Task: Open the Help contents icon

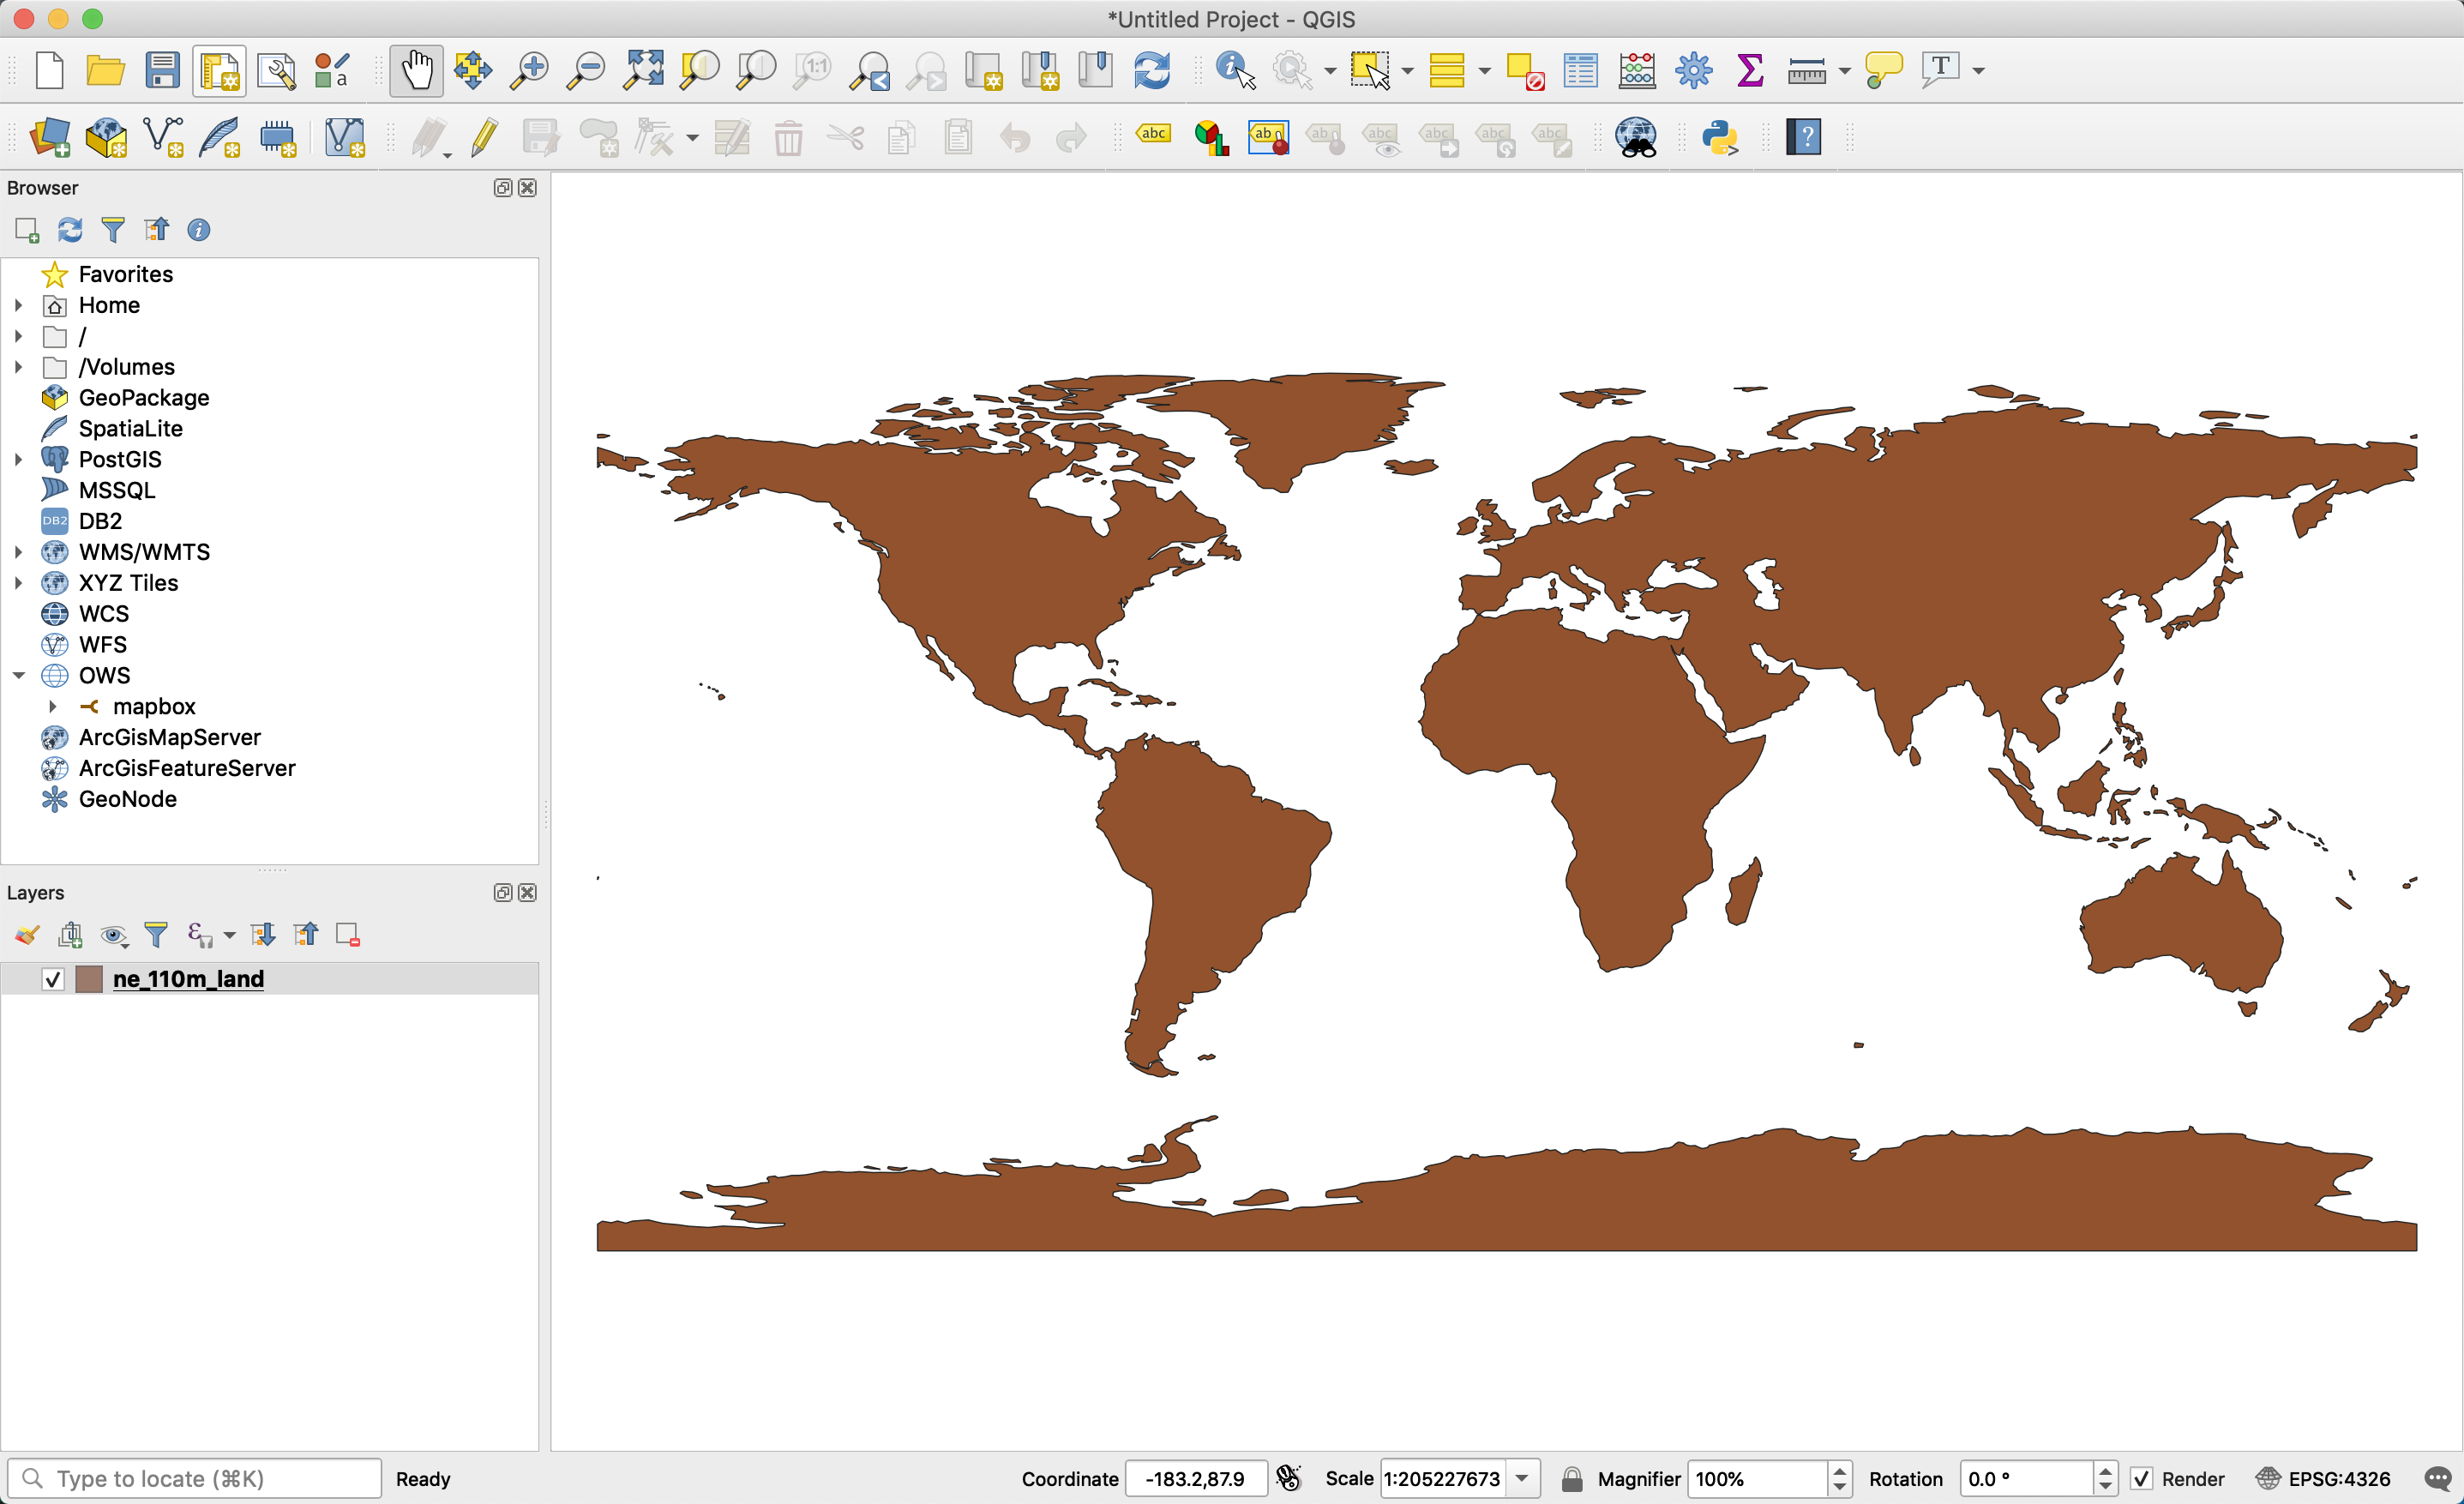Action: tap(1804, 137)
